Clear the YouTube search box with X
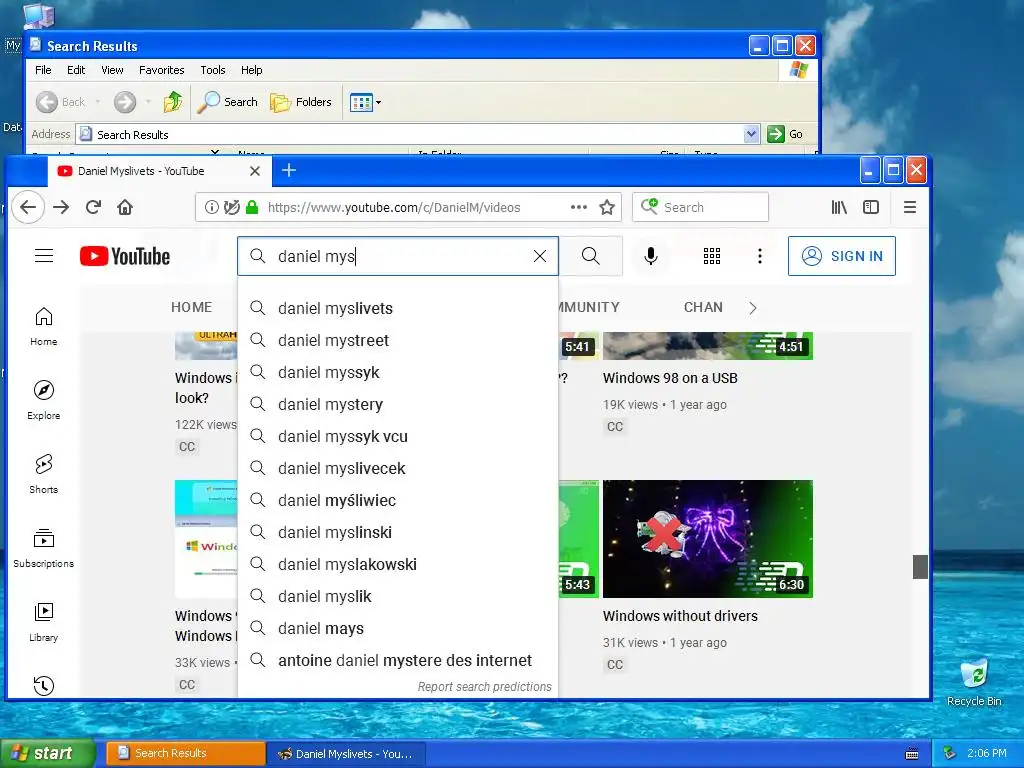The height and width of the screenshot is (768, 1024). pyautogui.click(x=539, y=256)
